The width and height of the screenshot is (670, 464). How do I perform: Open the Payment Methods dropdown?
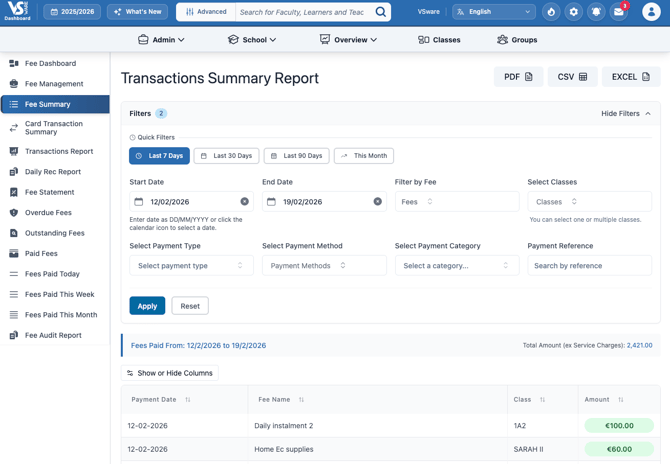pyautogui.click(x=323, y=266)
